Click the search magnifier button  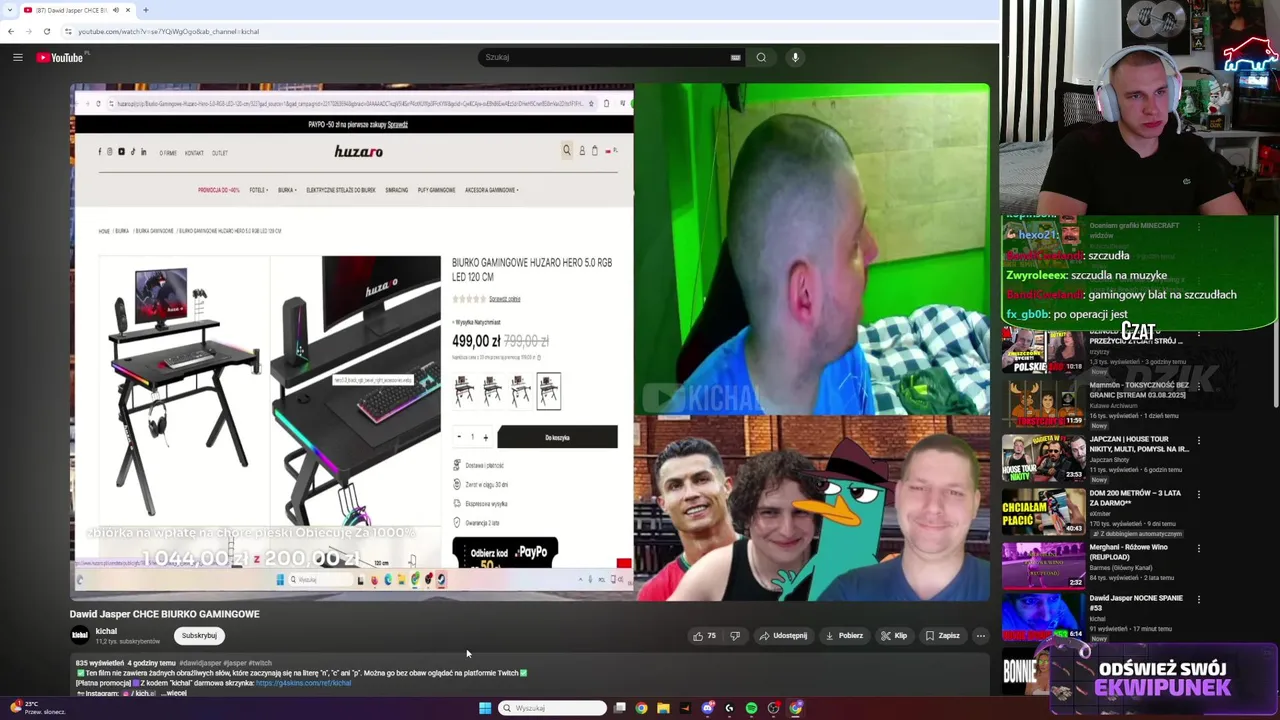coord(761,57)
